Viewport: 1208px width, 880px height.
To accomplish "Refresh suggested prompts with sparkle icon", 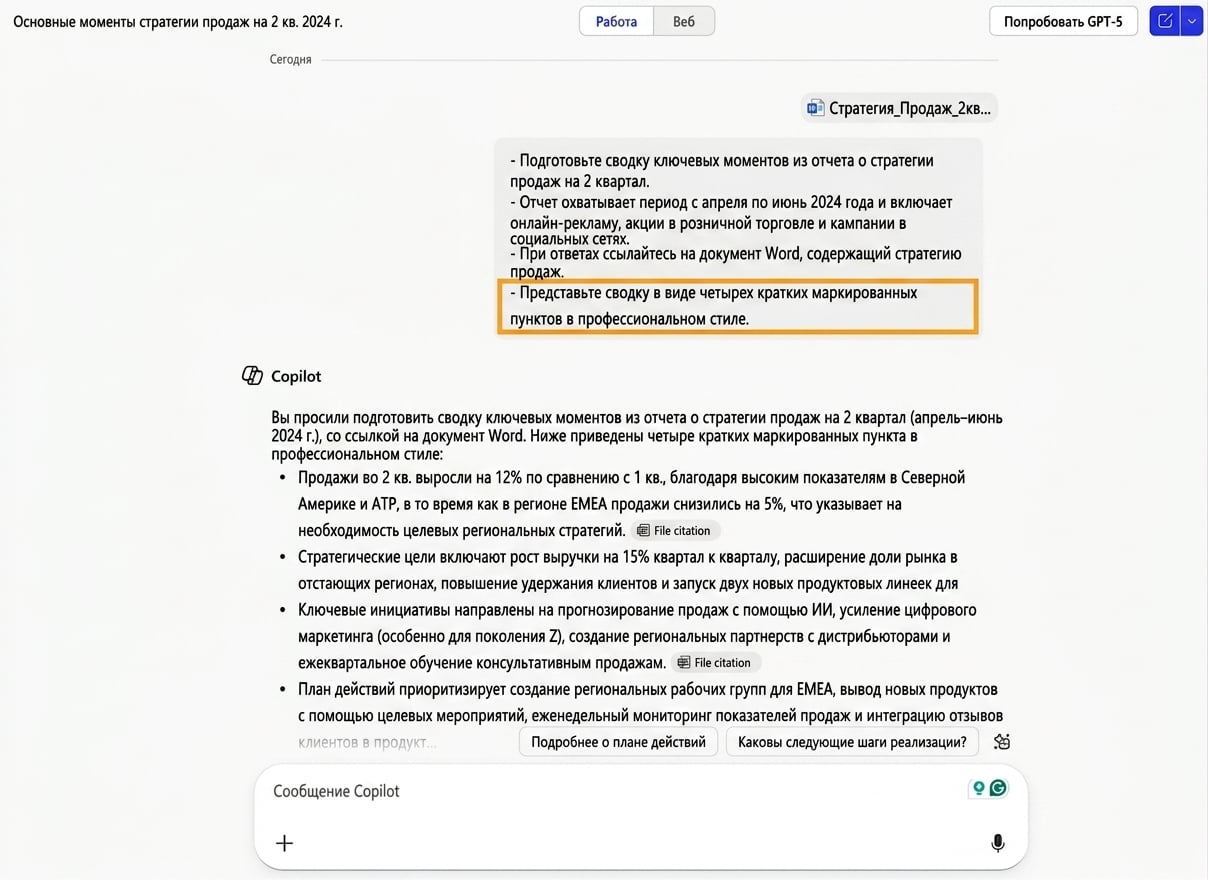I will (x=1002, y=742).
